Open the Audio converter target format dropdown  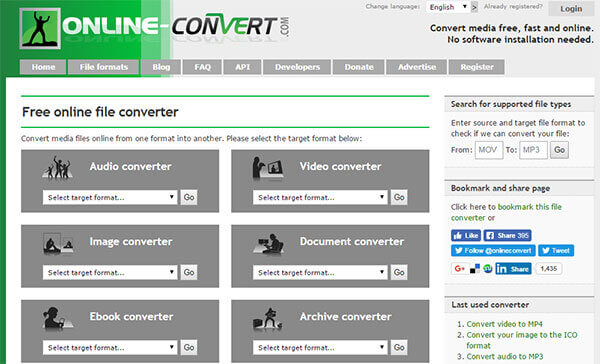pos(110,198)
